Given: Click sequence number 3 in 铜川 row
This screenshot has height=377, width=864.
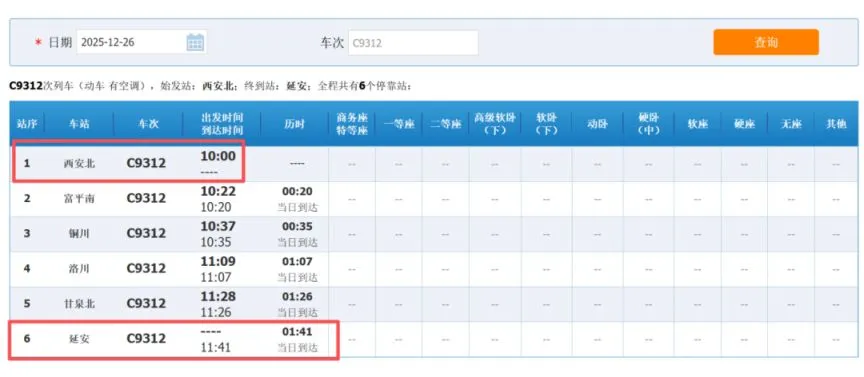Looking at the screenshot, I should pos(26,233).
